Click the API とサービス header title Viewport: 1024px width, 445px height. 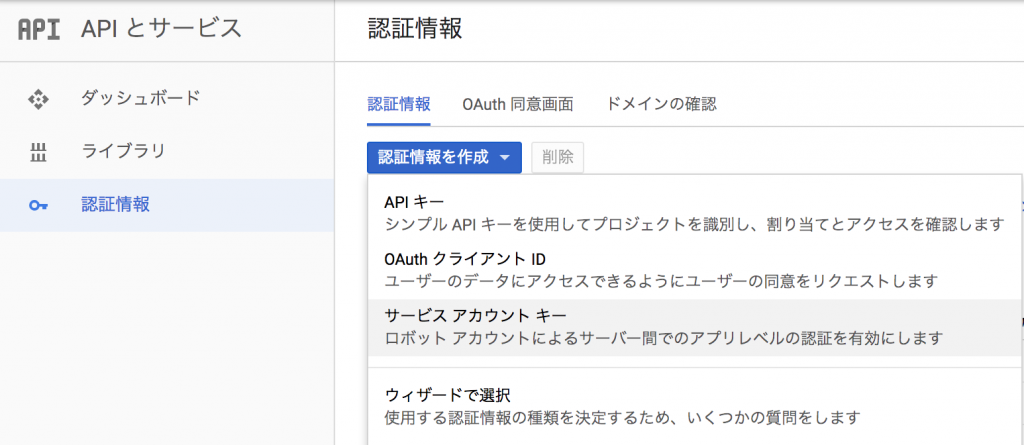pyautogui.click(x=162, y=29)
